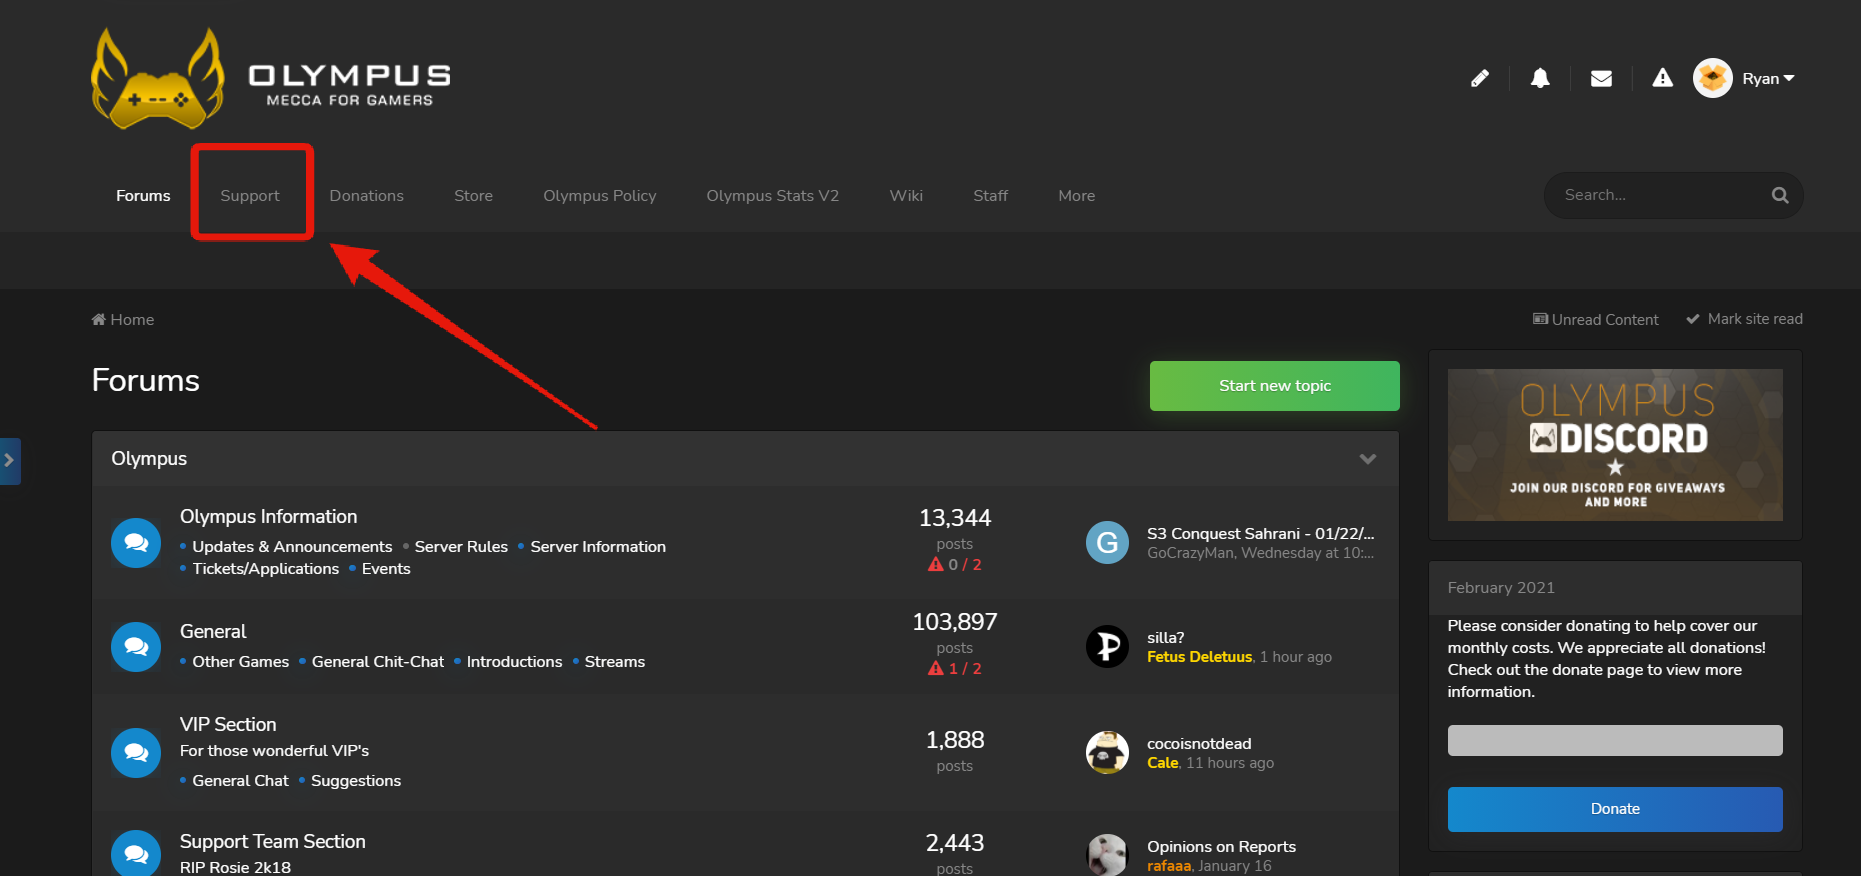Open VIP General Chat subforum
Image resolution: width=1861 pixels, height=876 pixels.
pyautogui.click(x=240, y=781)
